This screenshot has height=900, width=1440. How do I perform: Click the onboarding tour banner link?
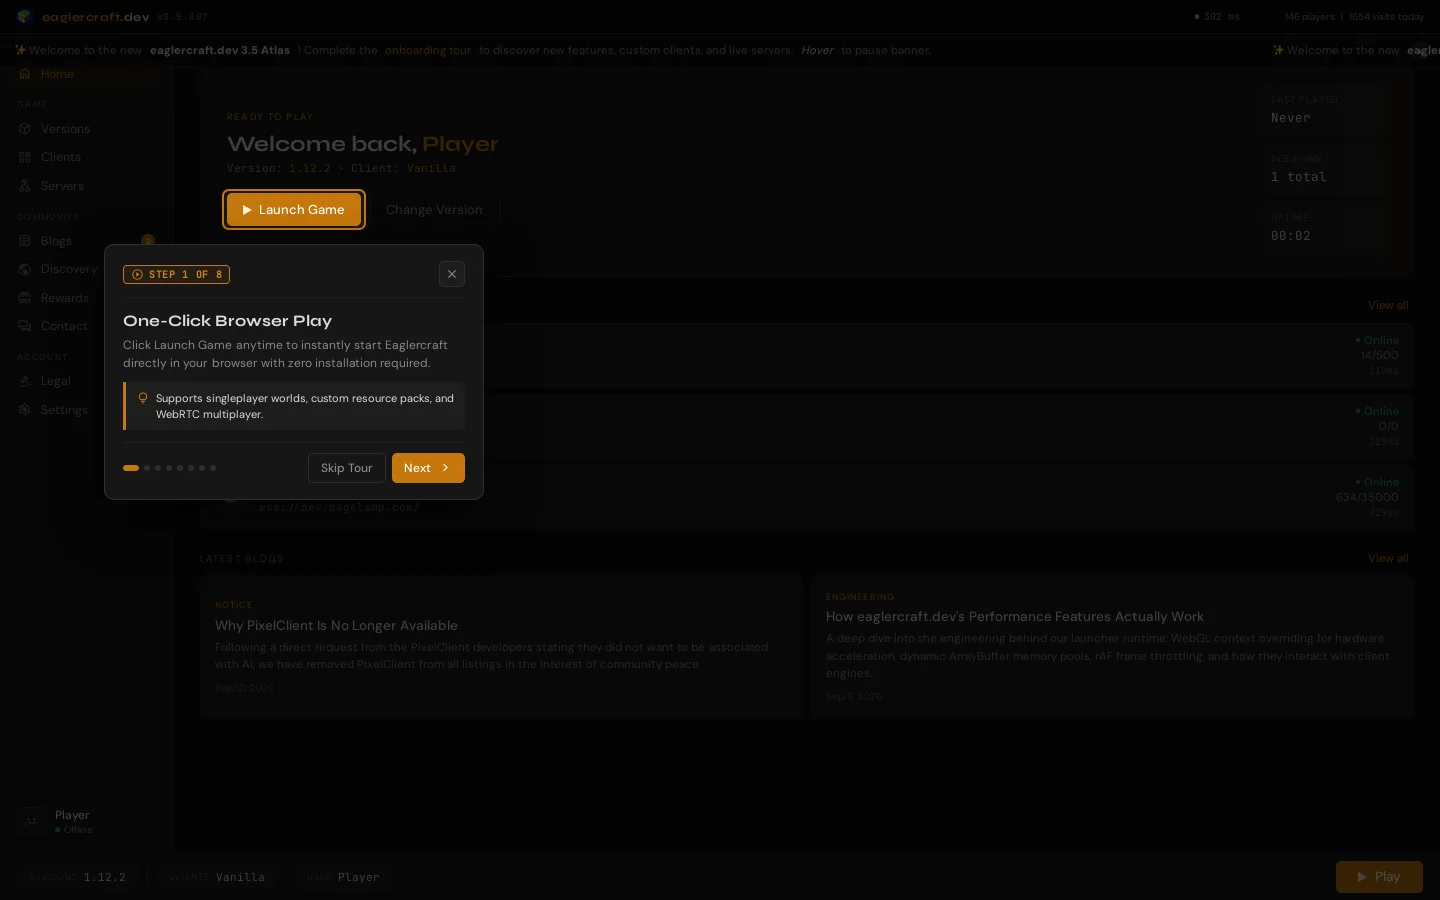point(428,50)
